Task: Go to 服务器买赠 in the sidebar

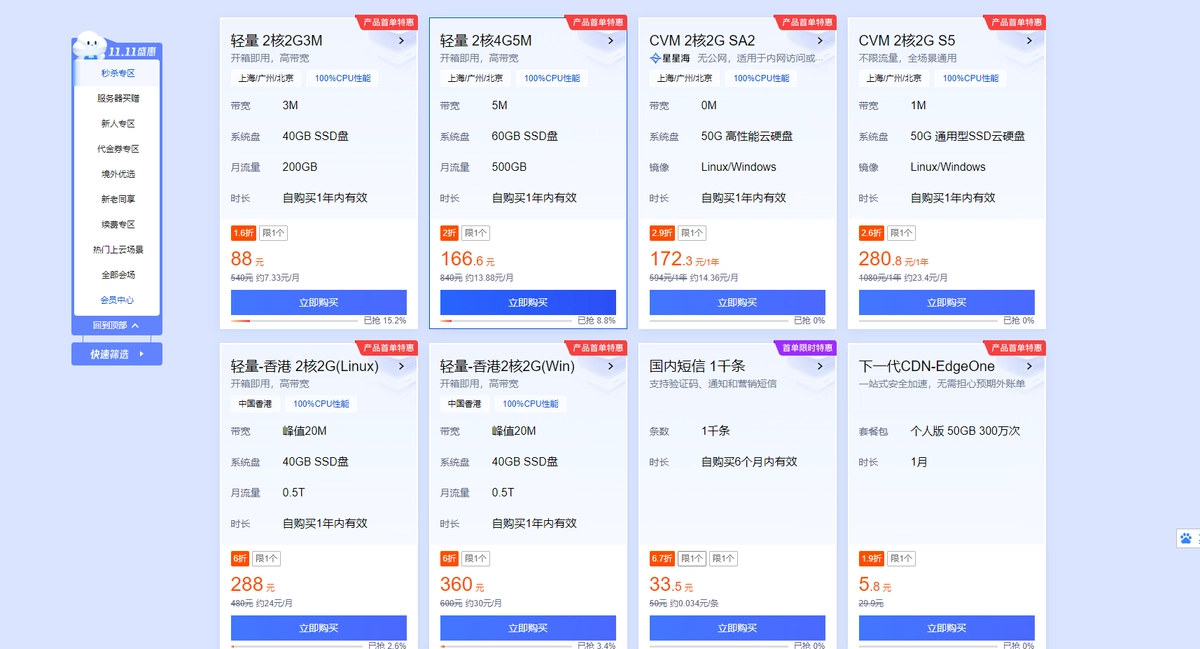Action: pos(117,98)
